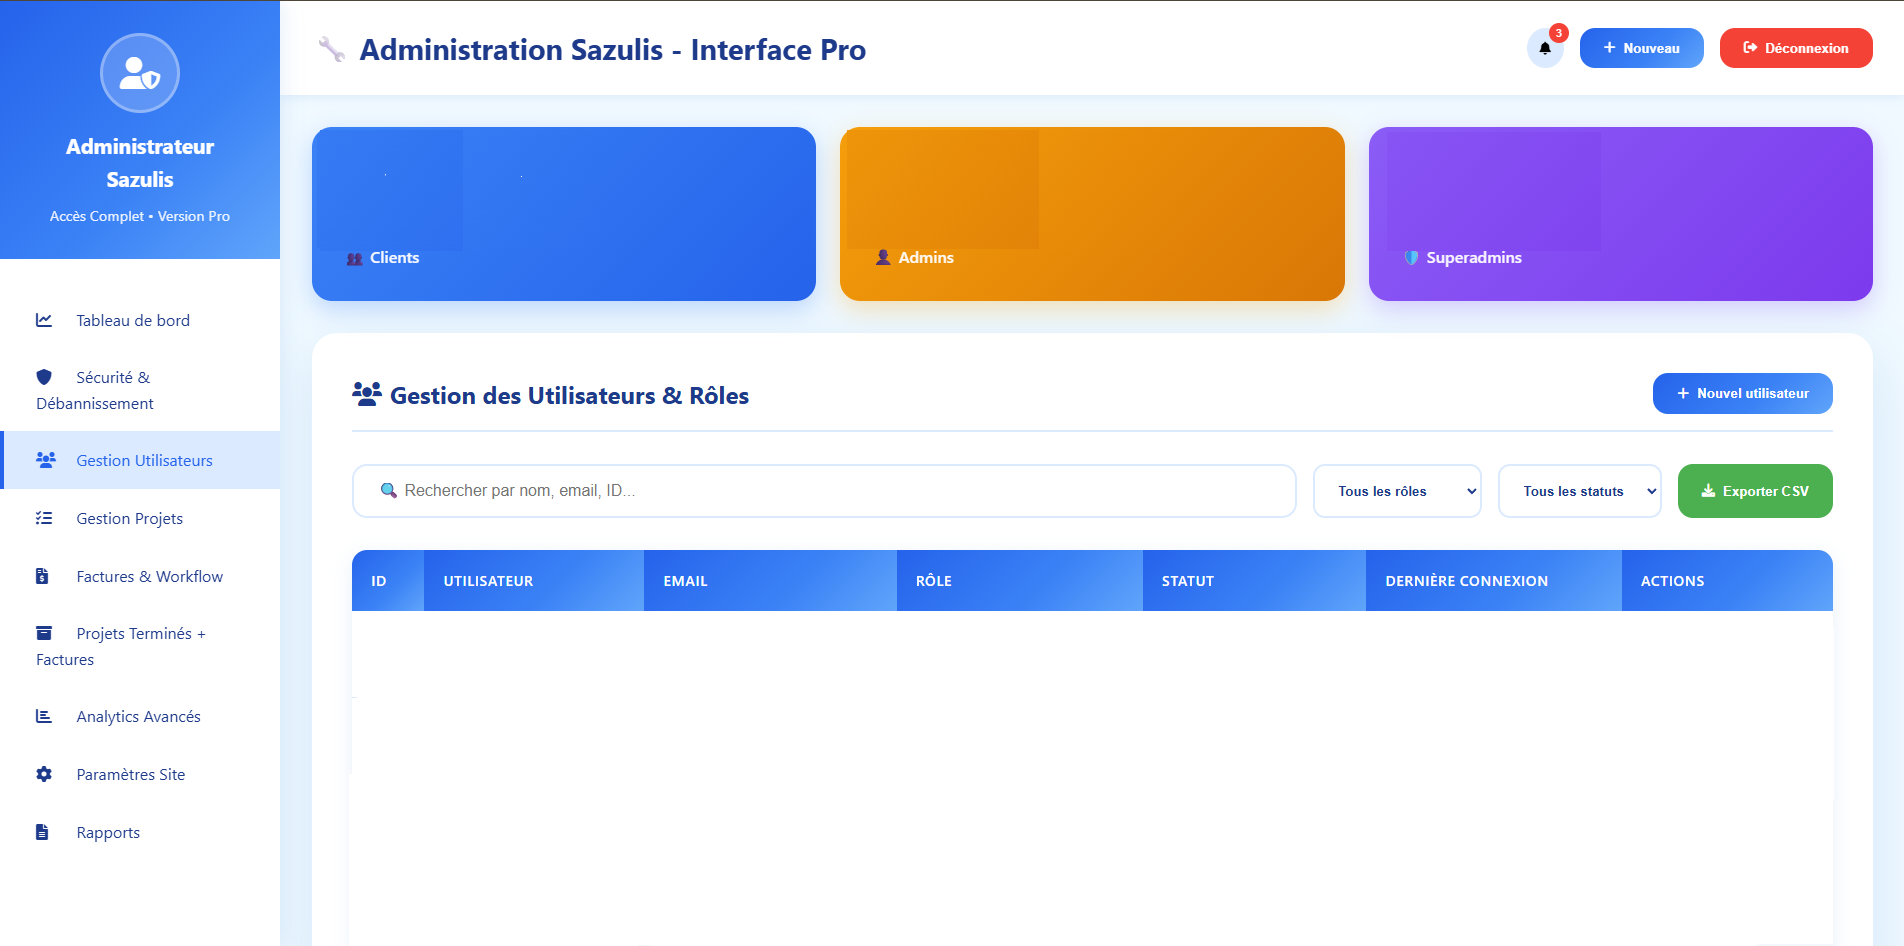The width and height of the screenshot is (1904, 946).
Task: Log out with the Déconnexion button
Action: (x=1795, y=48)
